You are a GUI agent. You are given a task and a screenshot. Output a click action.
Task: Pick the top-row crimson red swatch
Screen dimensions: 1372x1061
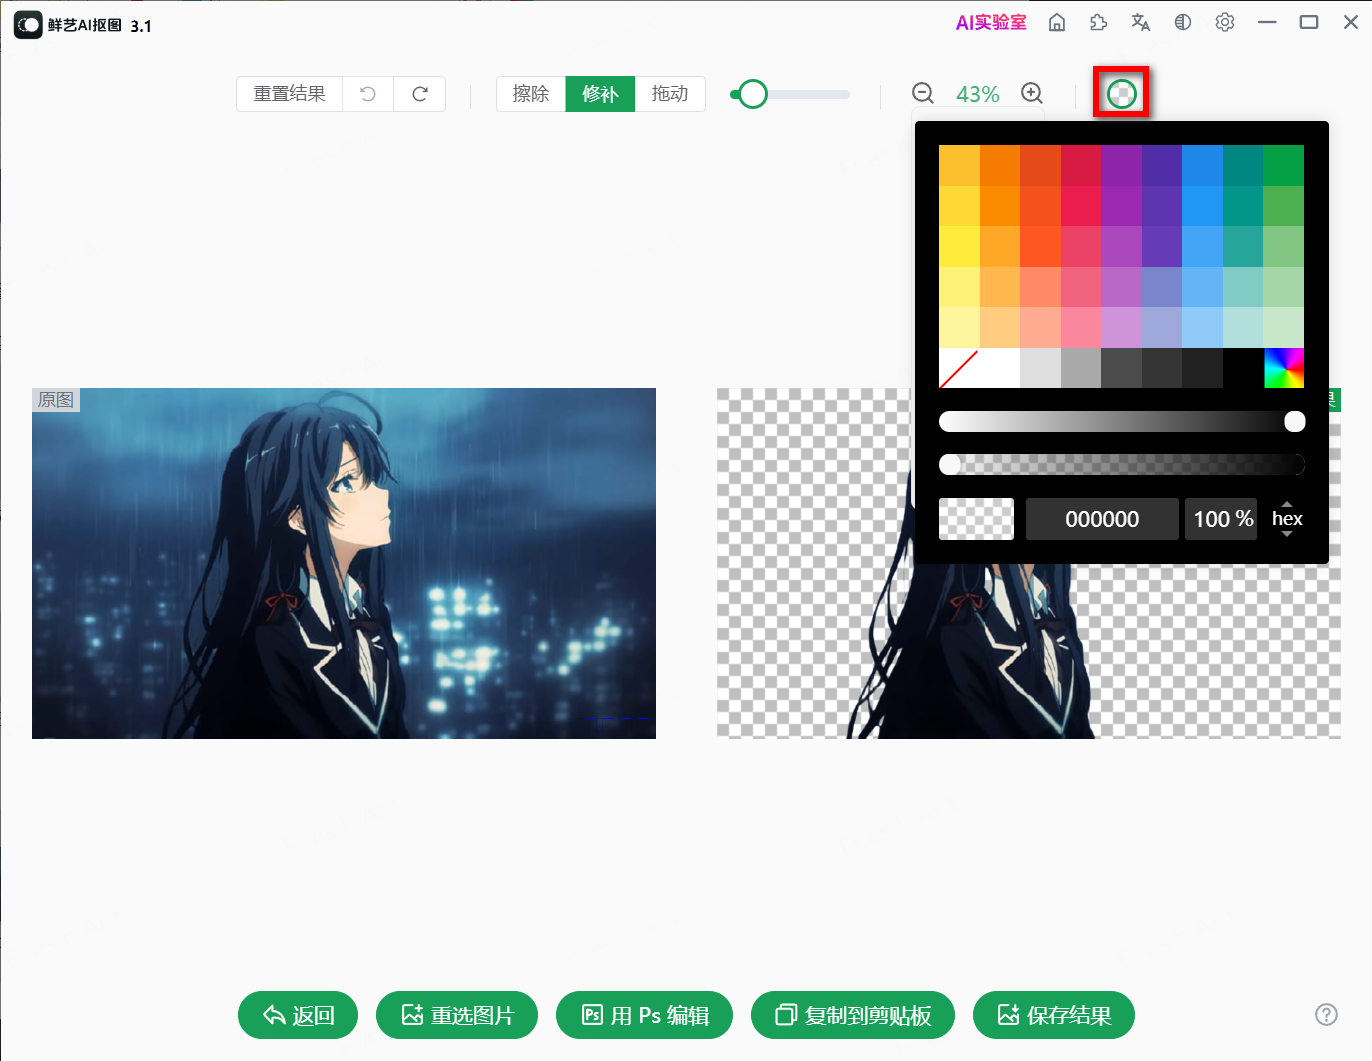pos(1081,165)
